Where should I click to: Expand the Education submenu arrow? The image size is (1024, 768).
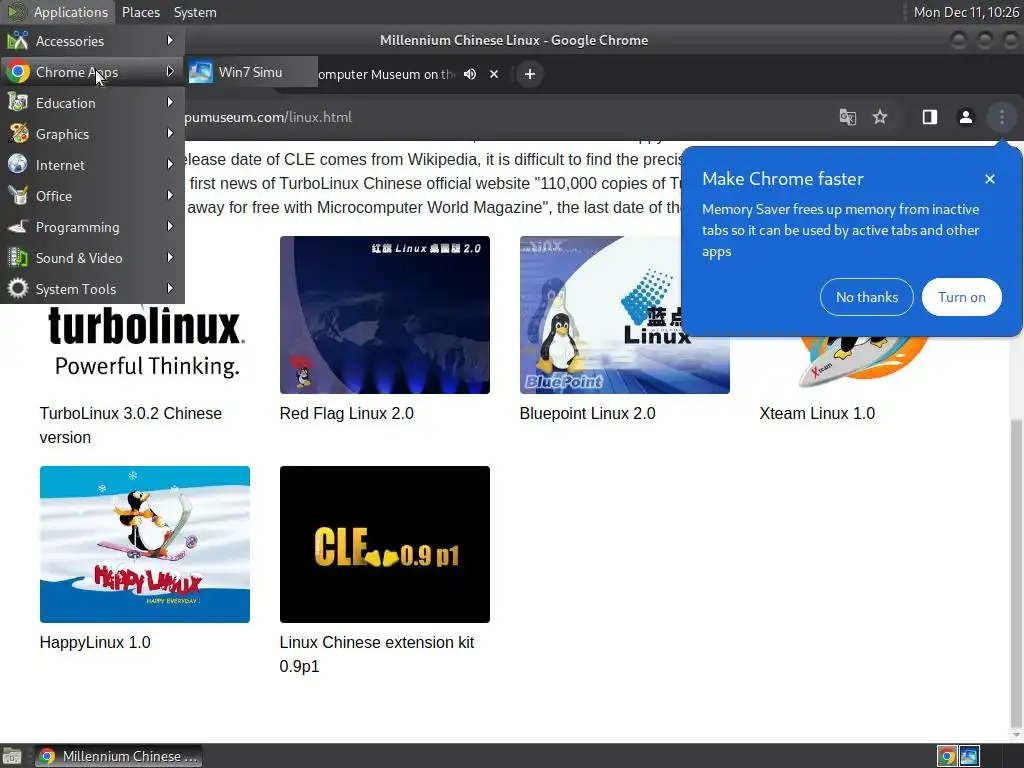[170, 103]
